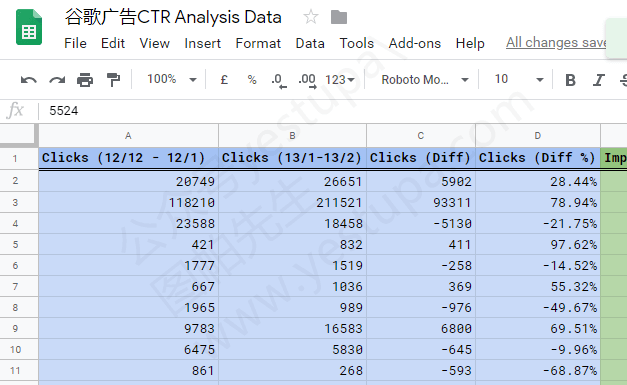The height and width of the screenshot is (385, 627).
Task: Format as currency with pound icon
Action: (x=224, y=80)
